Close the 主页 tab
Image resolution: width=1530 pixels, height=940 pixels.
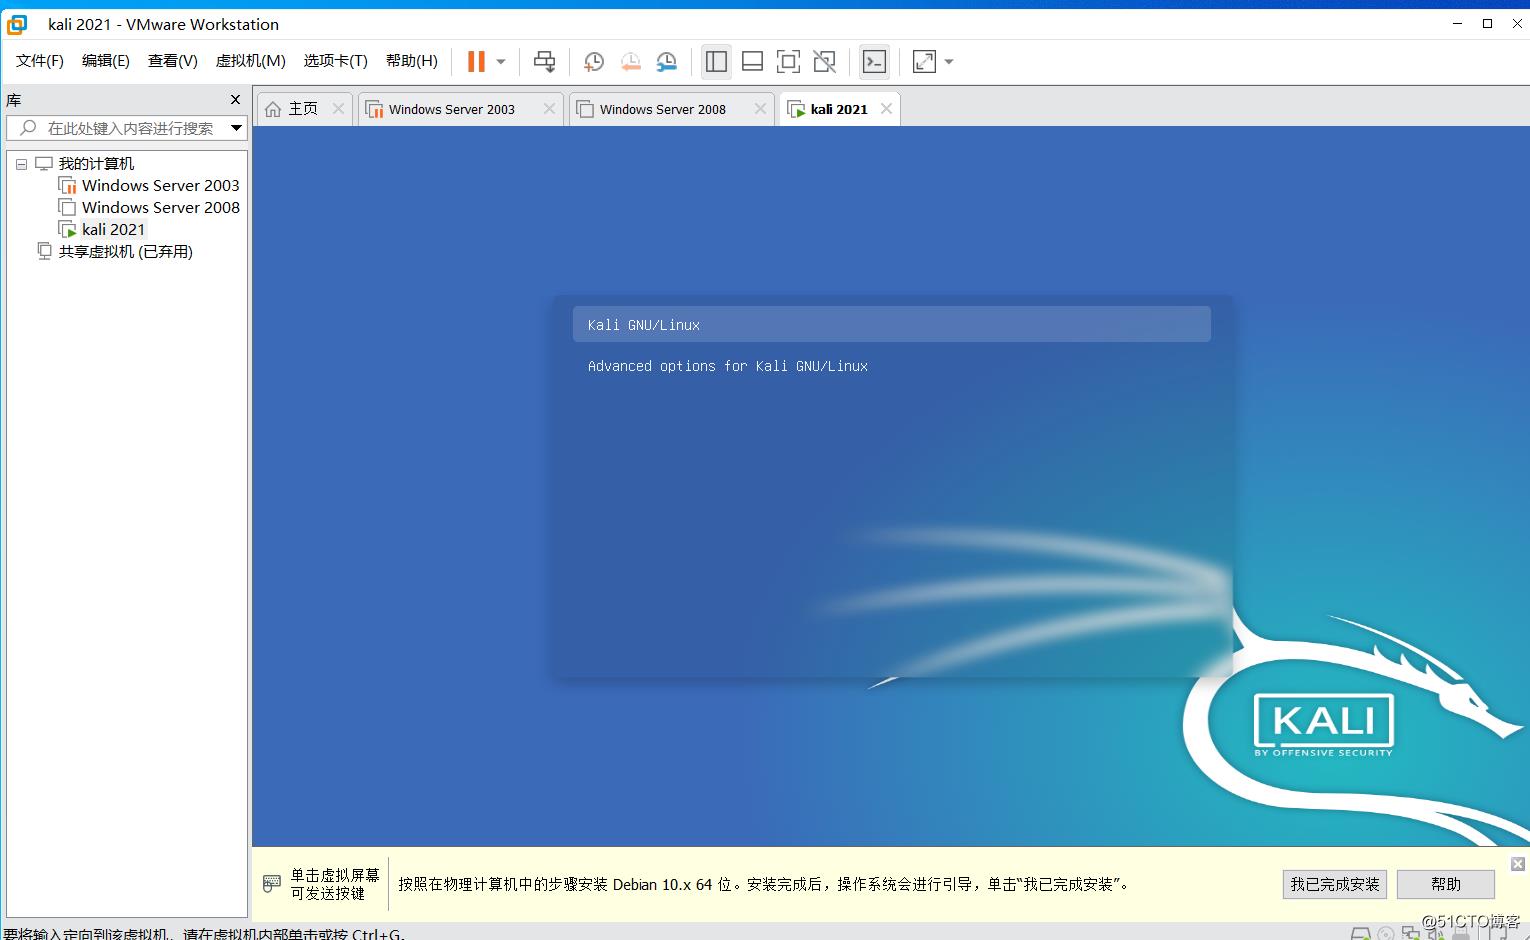click(338, 109)
